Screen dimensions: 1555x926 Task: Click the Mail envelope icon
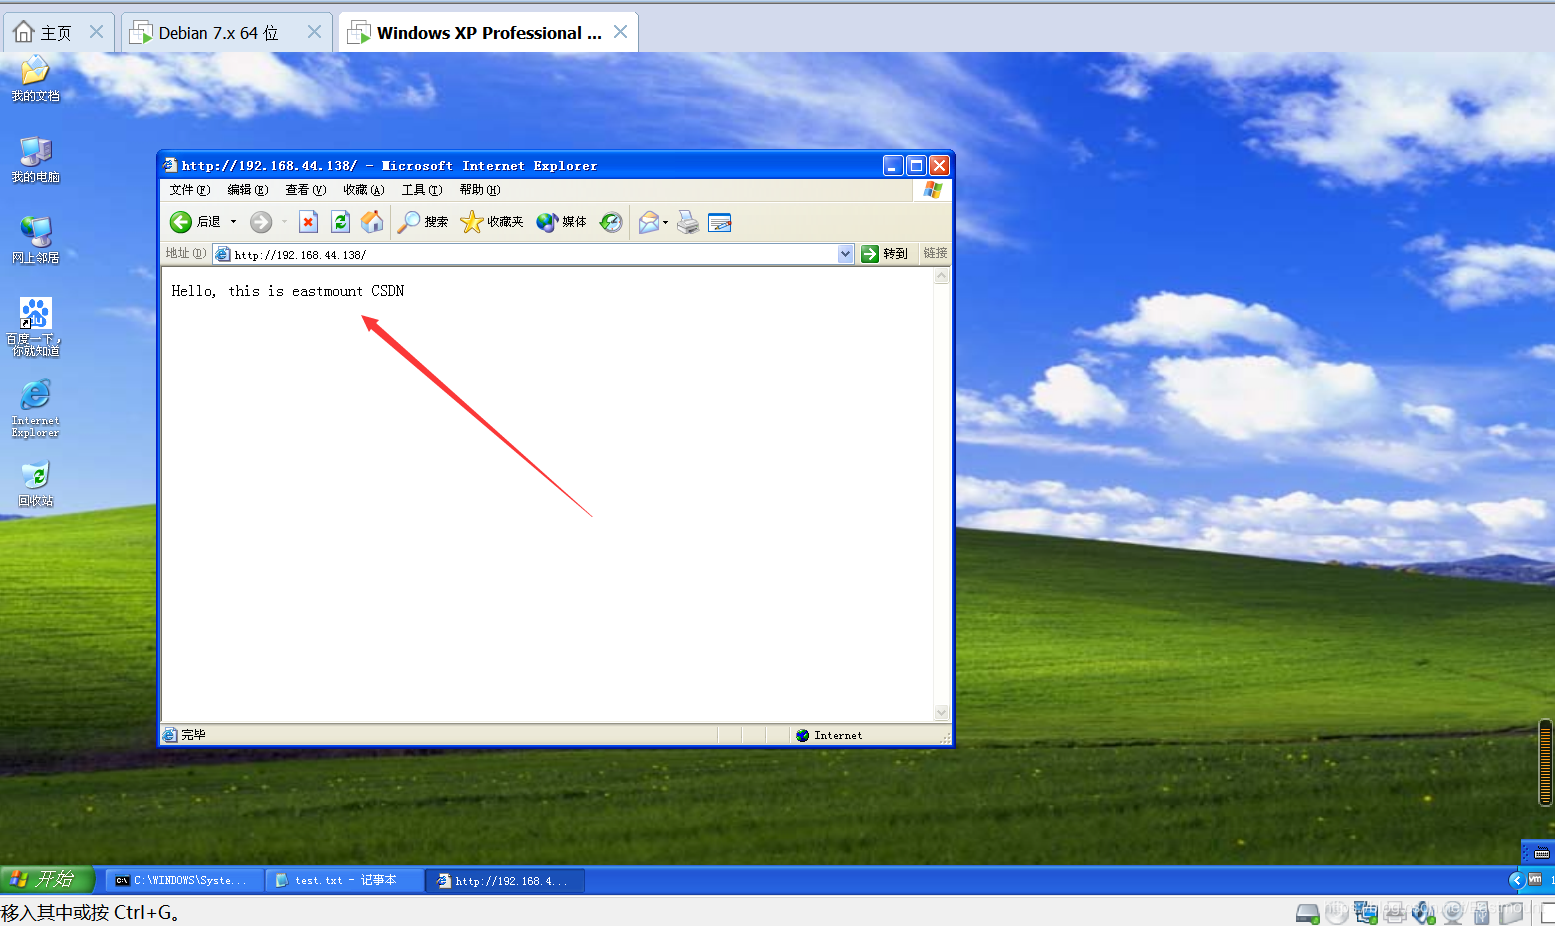(649, 222)
